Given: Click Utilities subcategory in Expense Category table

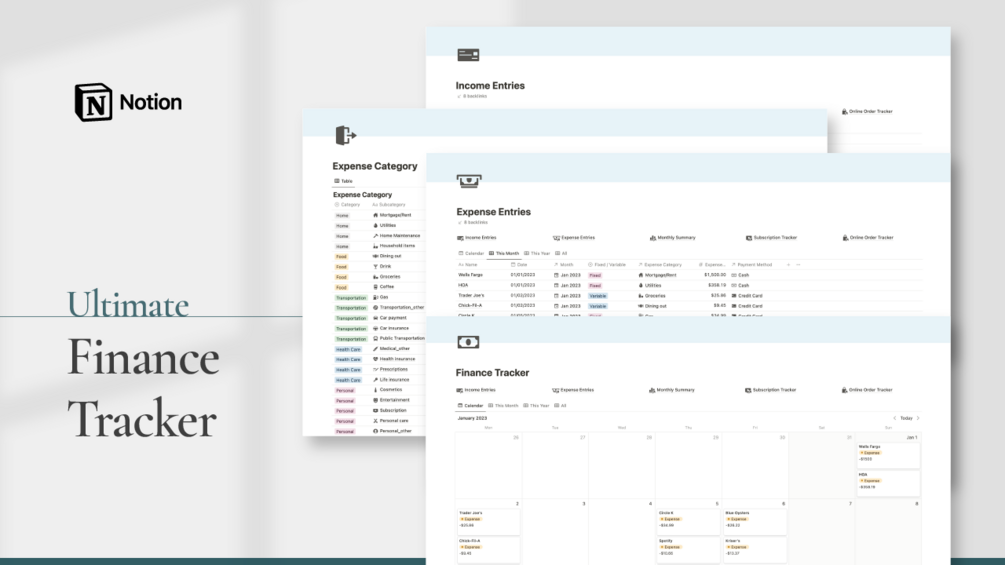Looking at the screenshot, I should click(x=384, y=225).
